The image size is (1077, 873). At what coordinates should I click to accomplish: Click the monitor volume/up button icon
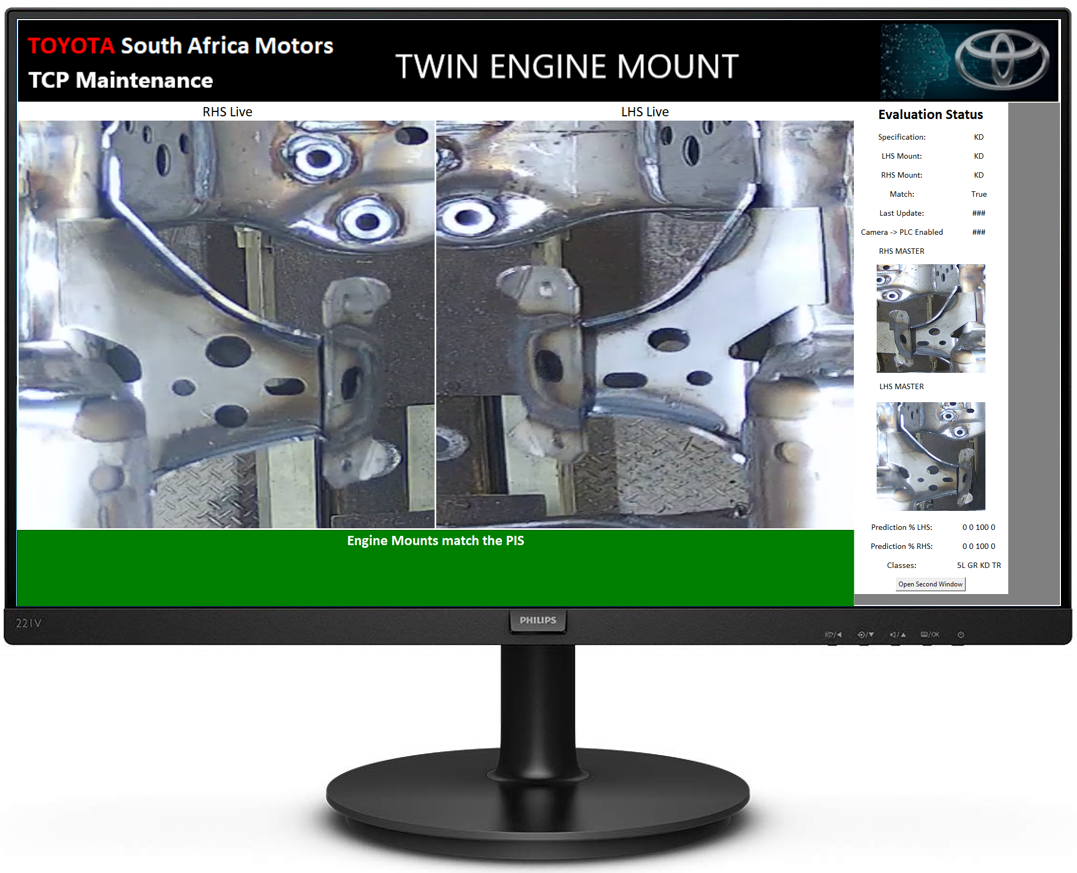tap(898, 635)
